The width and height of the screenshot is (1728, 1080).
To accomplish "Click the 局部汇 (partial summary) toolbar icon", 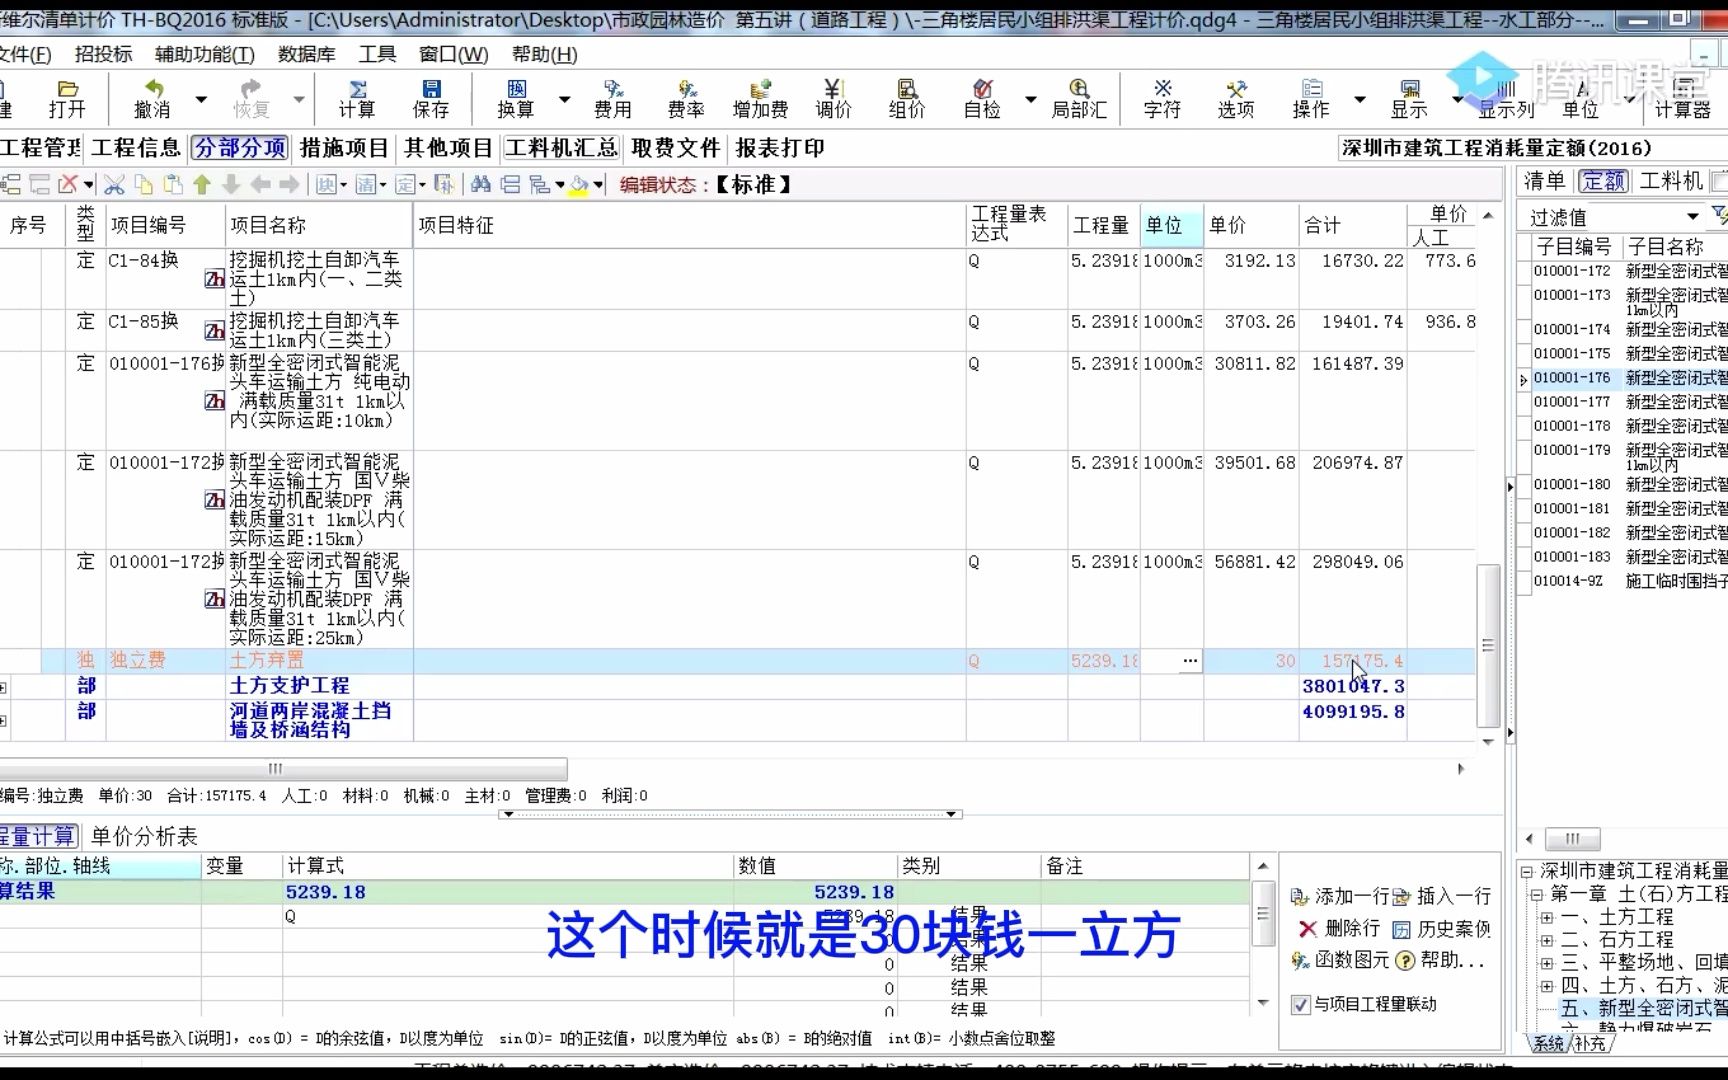I will click(x=1079, y=99).
